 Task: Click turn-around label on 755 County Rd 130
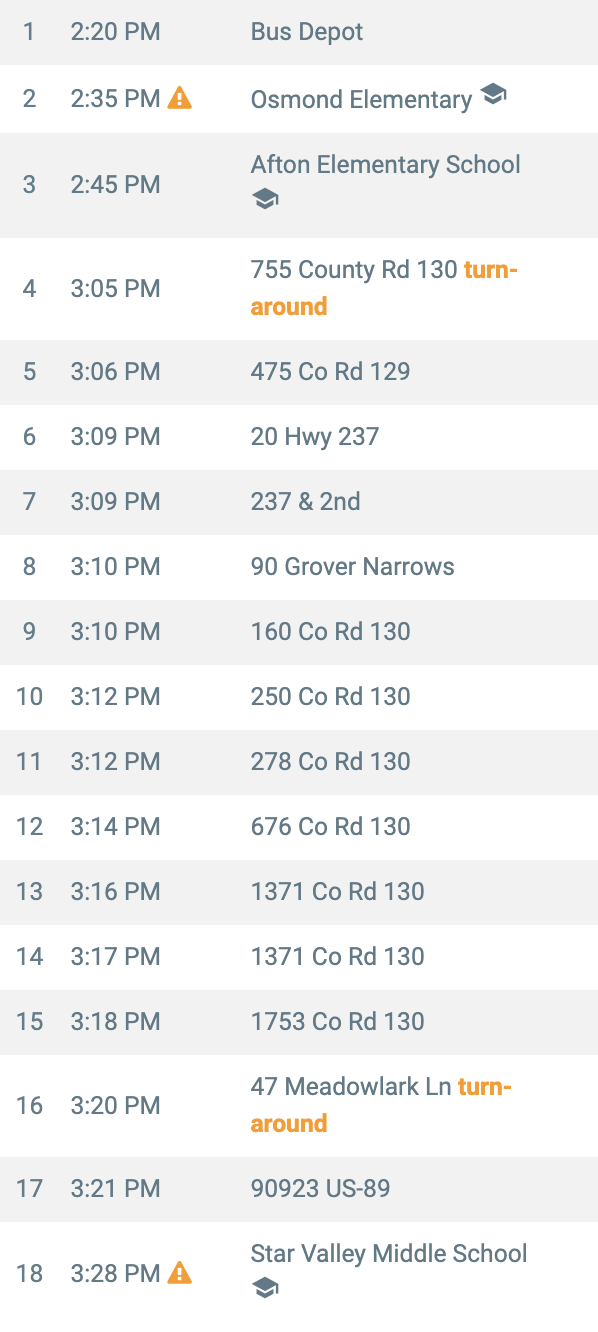(x=384, y=288)
